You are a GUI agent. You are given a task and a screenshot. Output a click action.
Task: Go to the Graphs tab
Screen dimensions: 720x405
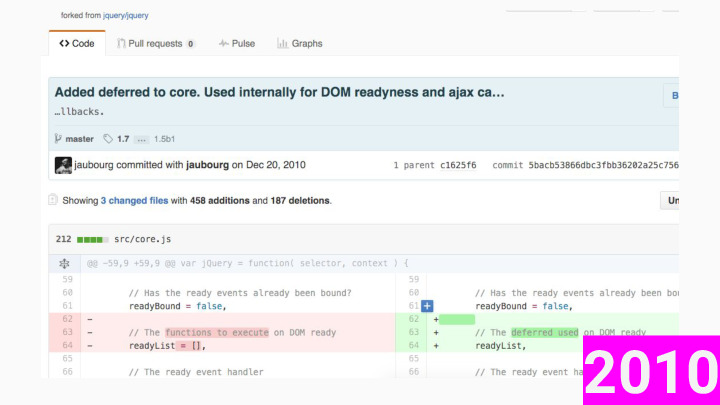[x=300, y=44]
